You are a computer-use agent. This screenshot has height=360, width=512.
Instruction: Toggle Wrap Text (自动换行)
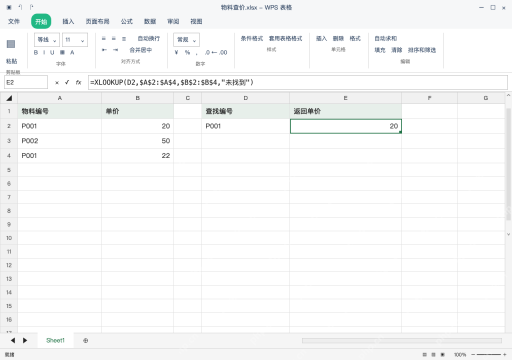(x=149, y=39)
